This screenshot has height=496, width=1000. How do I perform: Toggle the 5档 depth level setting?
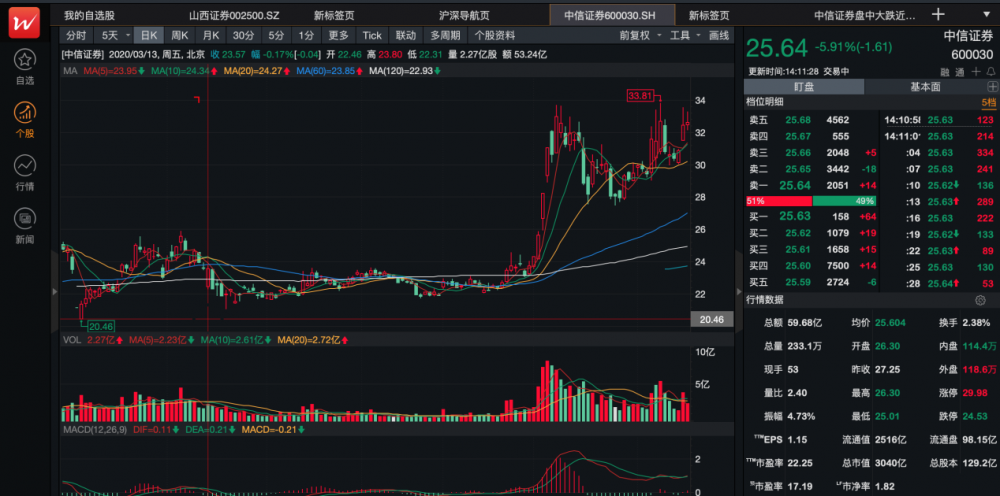click(x=989, y=103)
